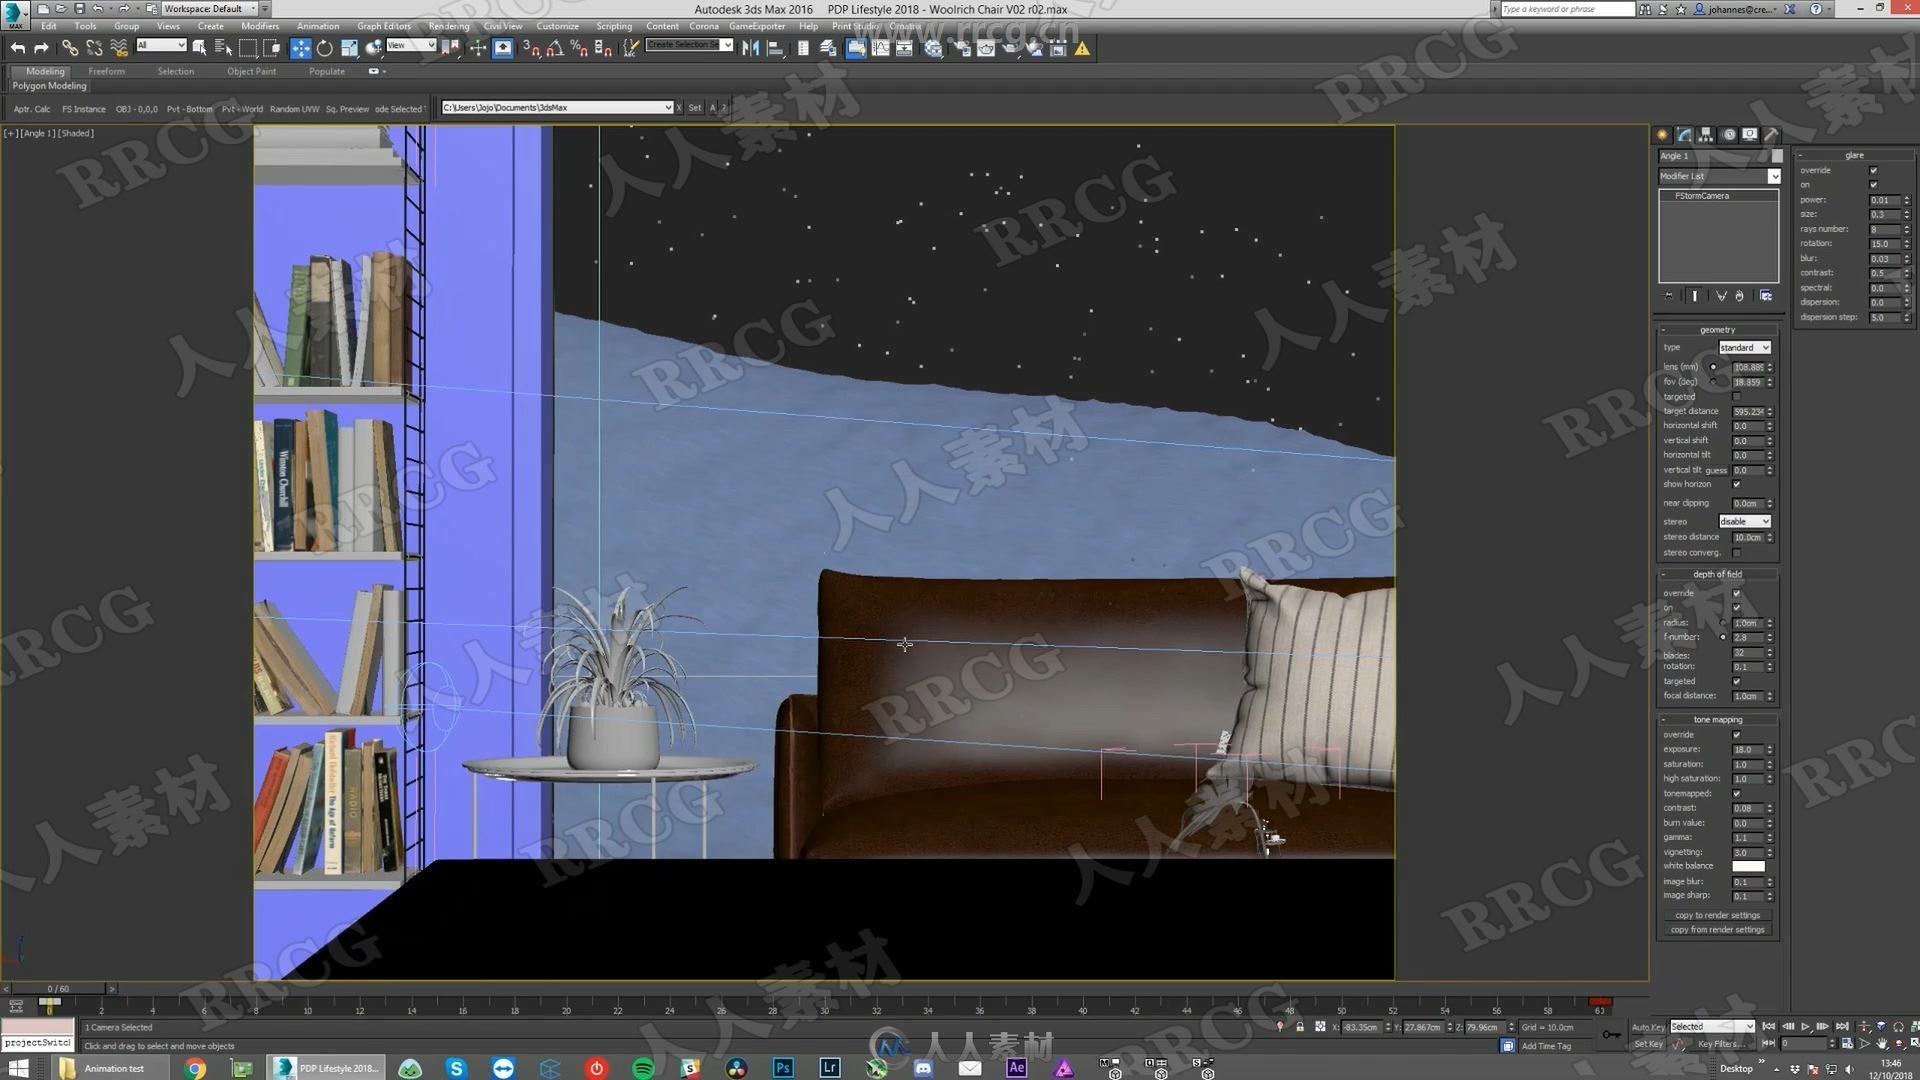The image size is (1920, 1080).
Task: Click Go to End playback button
Action: [1842, 1026]
